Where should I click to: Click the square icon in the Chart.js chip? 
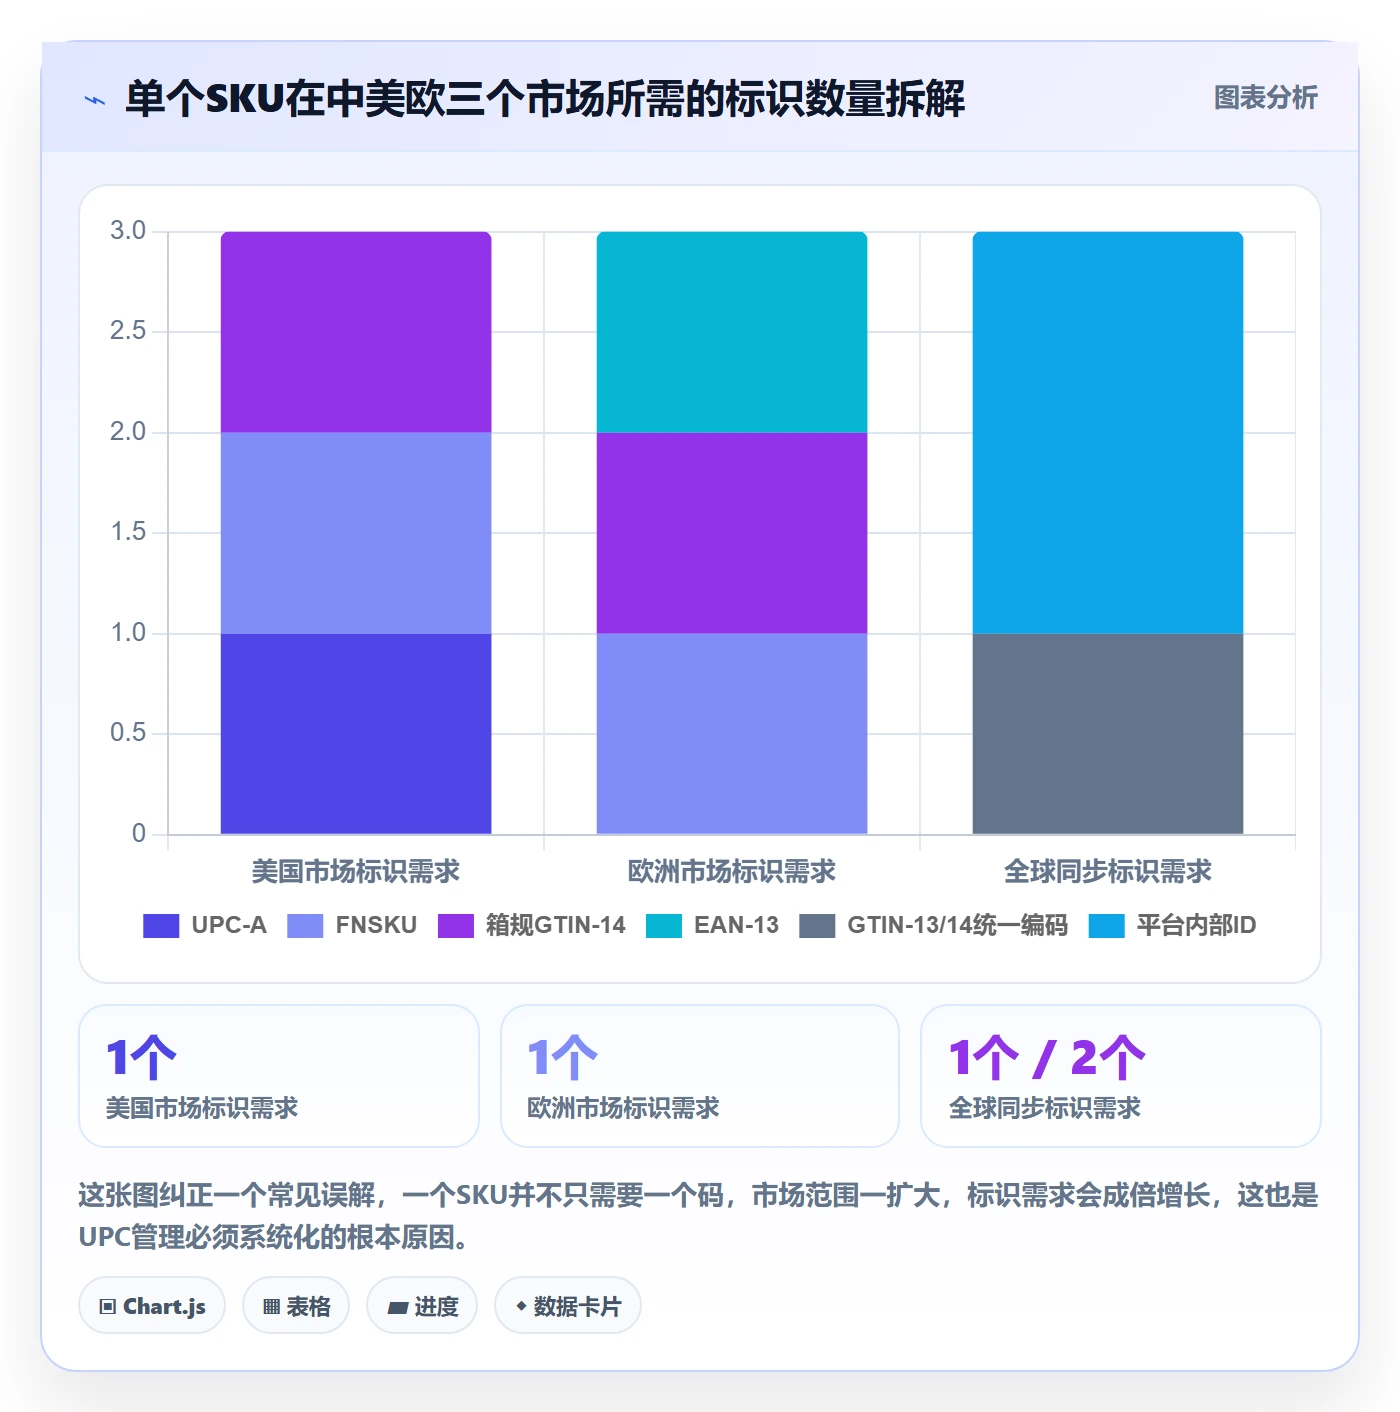click(x=108, y=1306)
